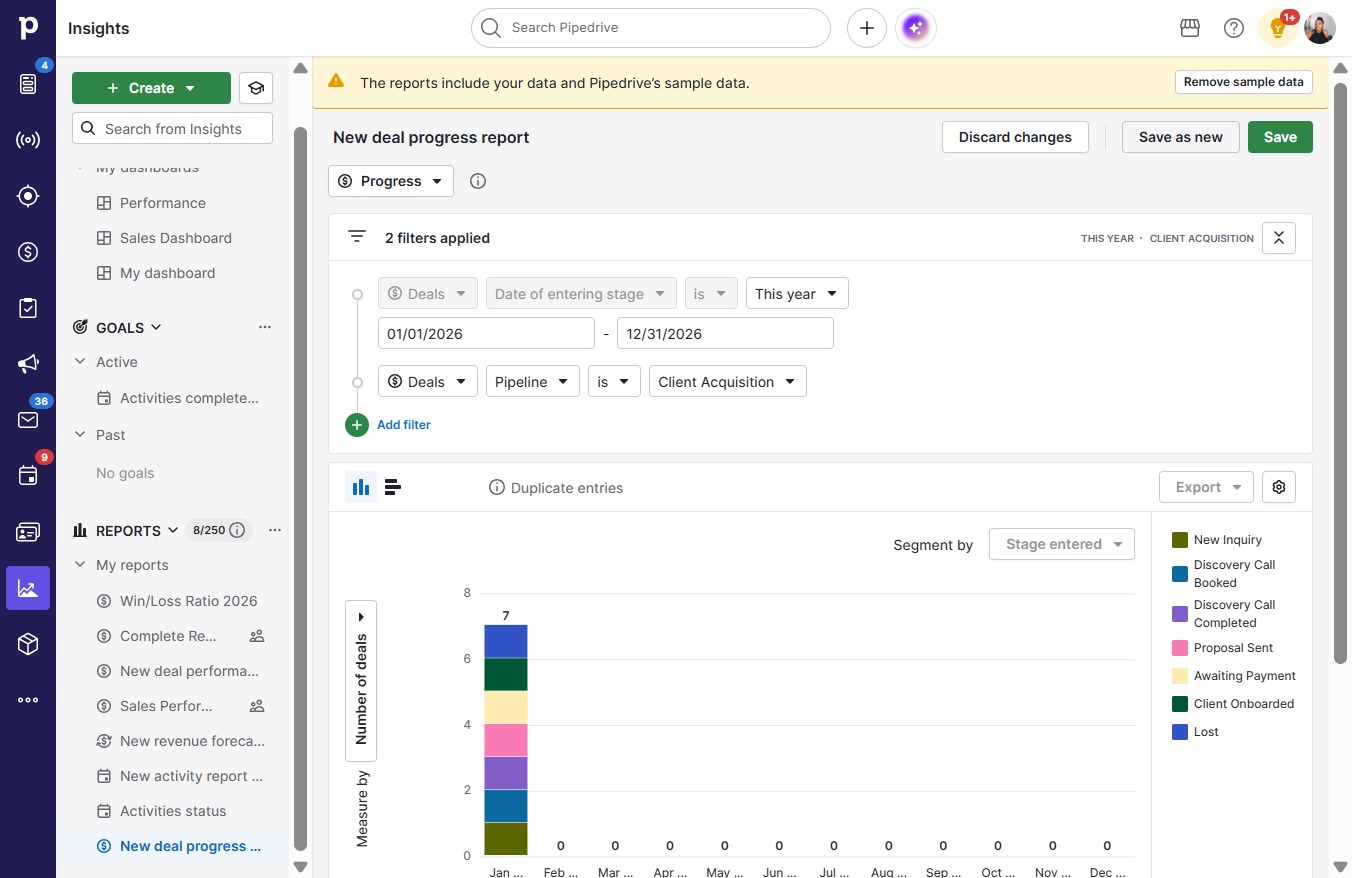
Task: Collapse the GOALS section
Action: 157,327
